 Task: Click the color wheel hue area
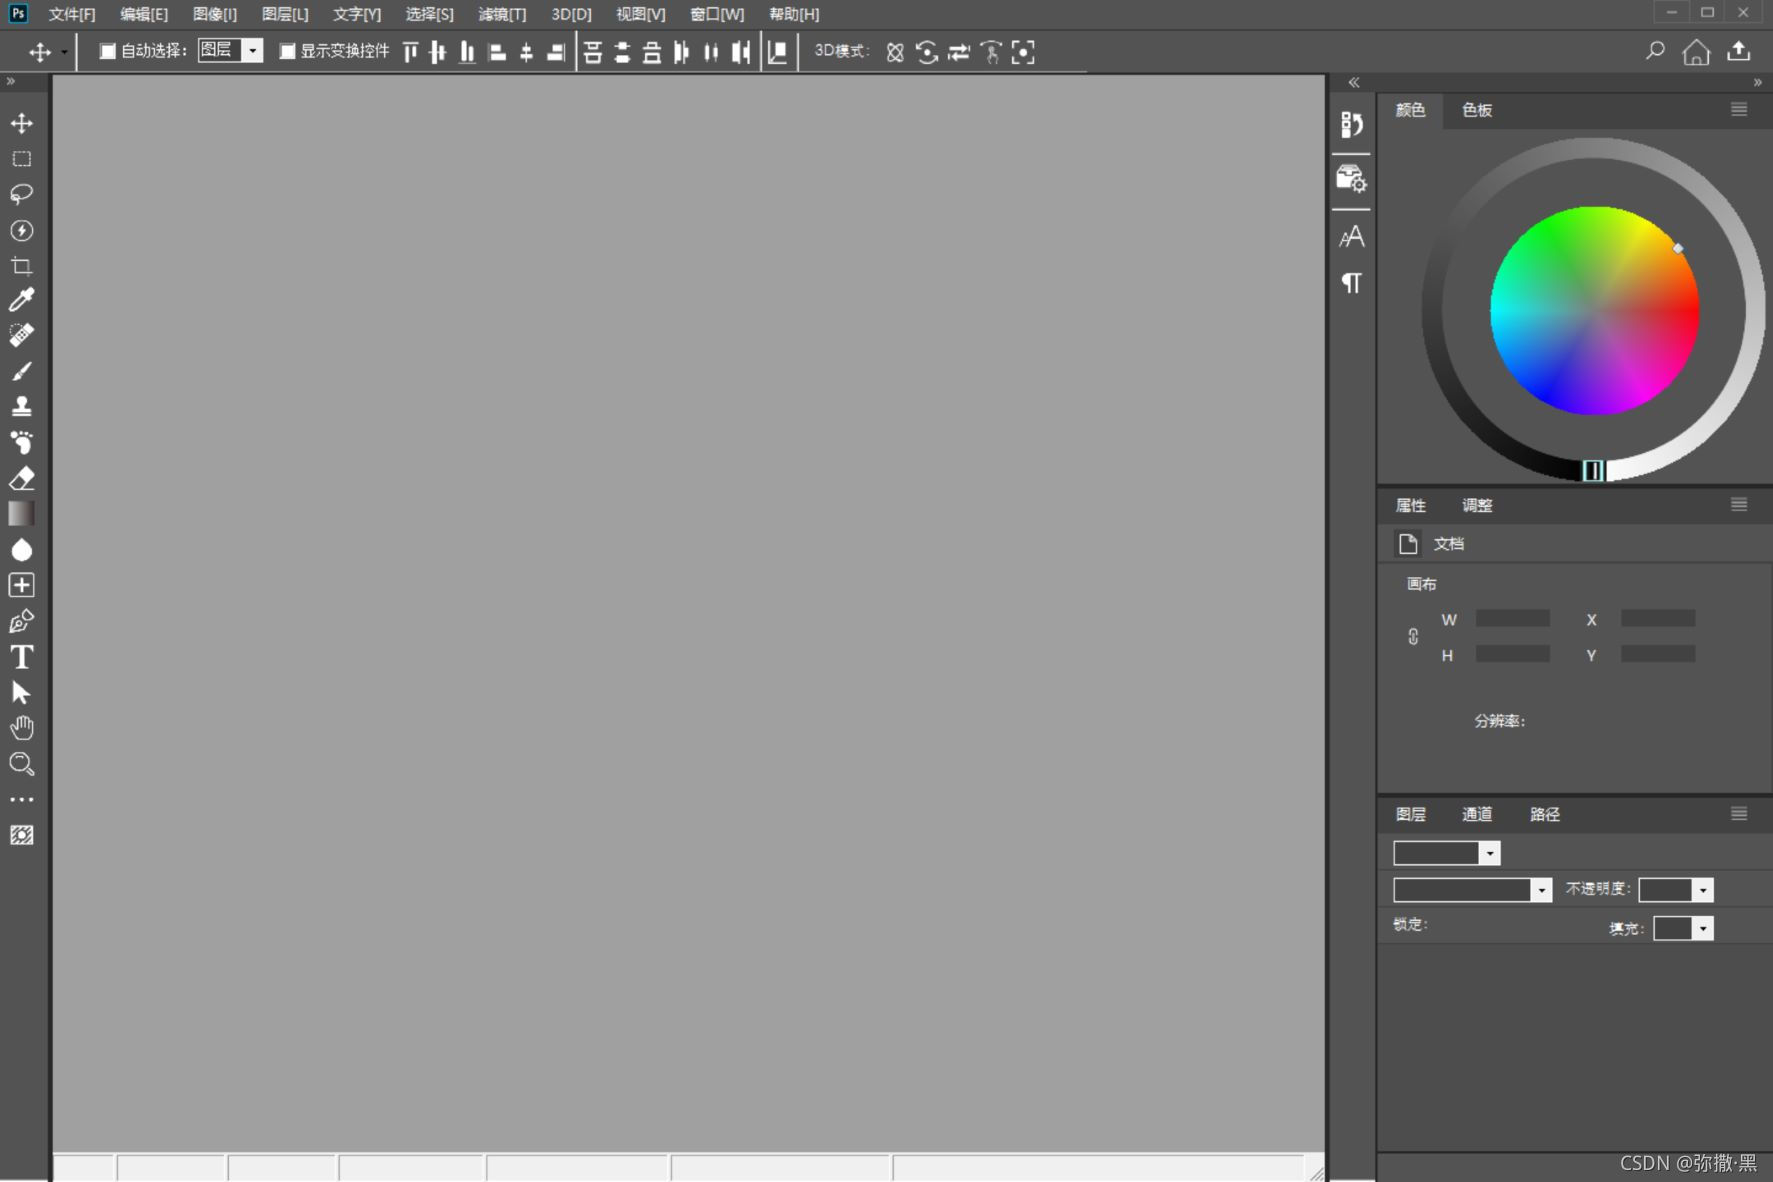pos(1594,311)
